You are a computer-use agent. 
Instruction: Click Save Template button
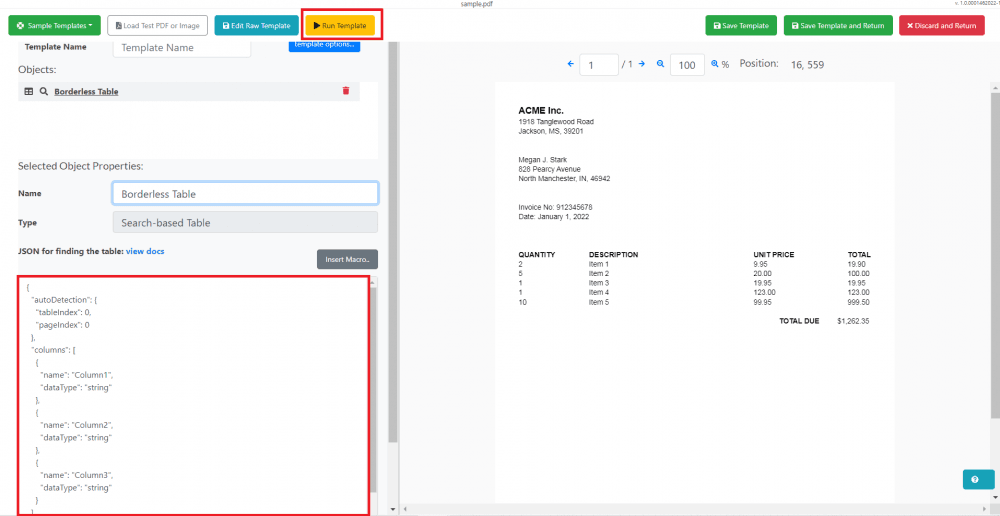(740, 25)
